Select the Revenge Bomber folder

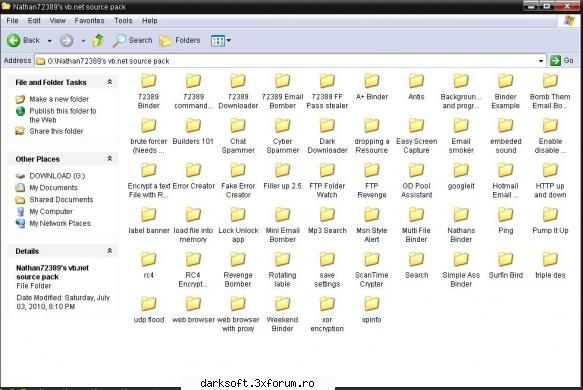238,270
